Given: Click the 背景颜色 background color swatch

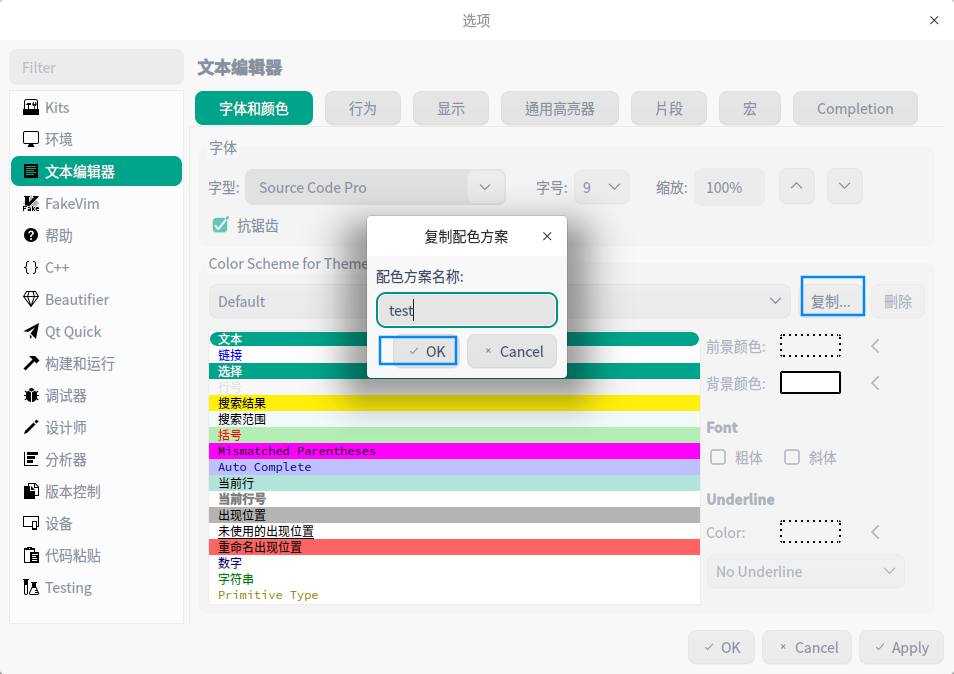Looking at the screenshot, I should point(810,383).
